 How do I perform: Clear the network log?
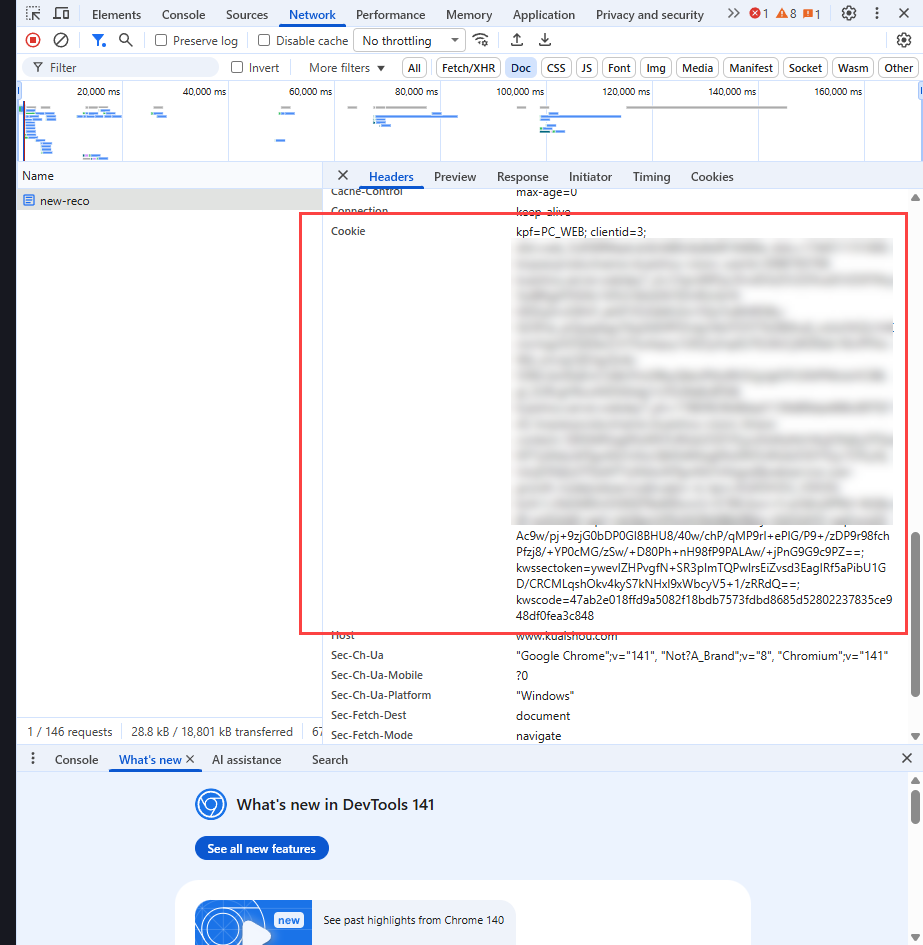pyautogui.click(x=61, y=40)
